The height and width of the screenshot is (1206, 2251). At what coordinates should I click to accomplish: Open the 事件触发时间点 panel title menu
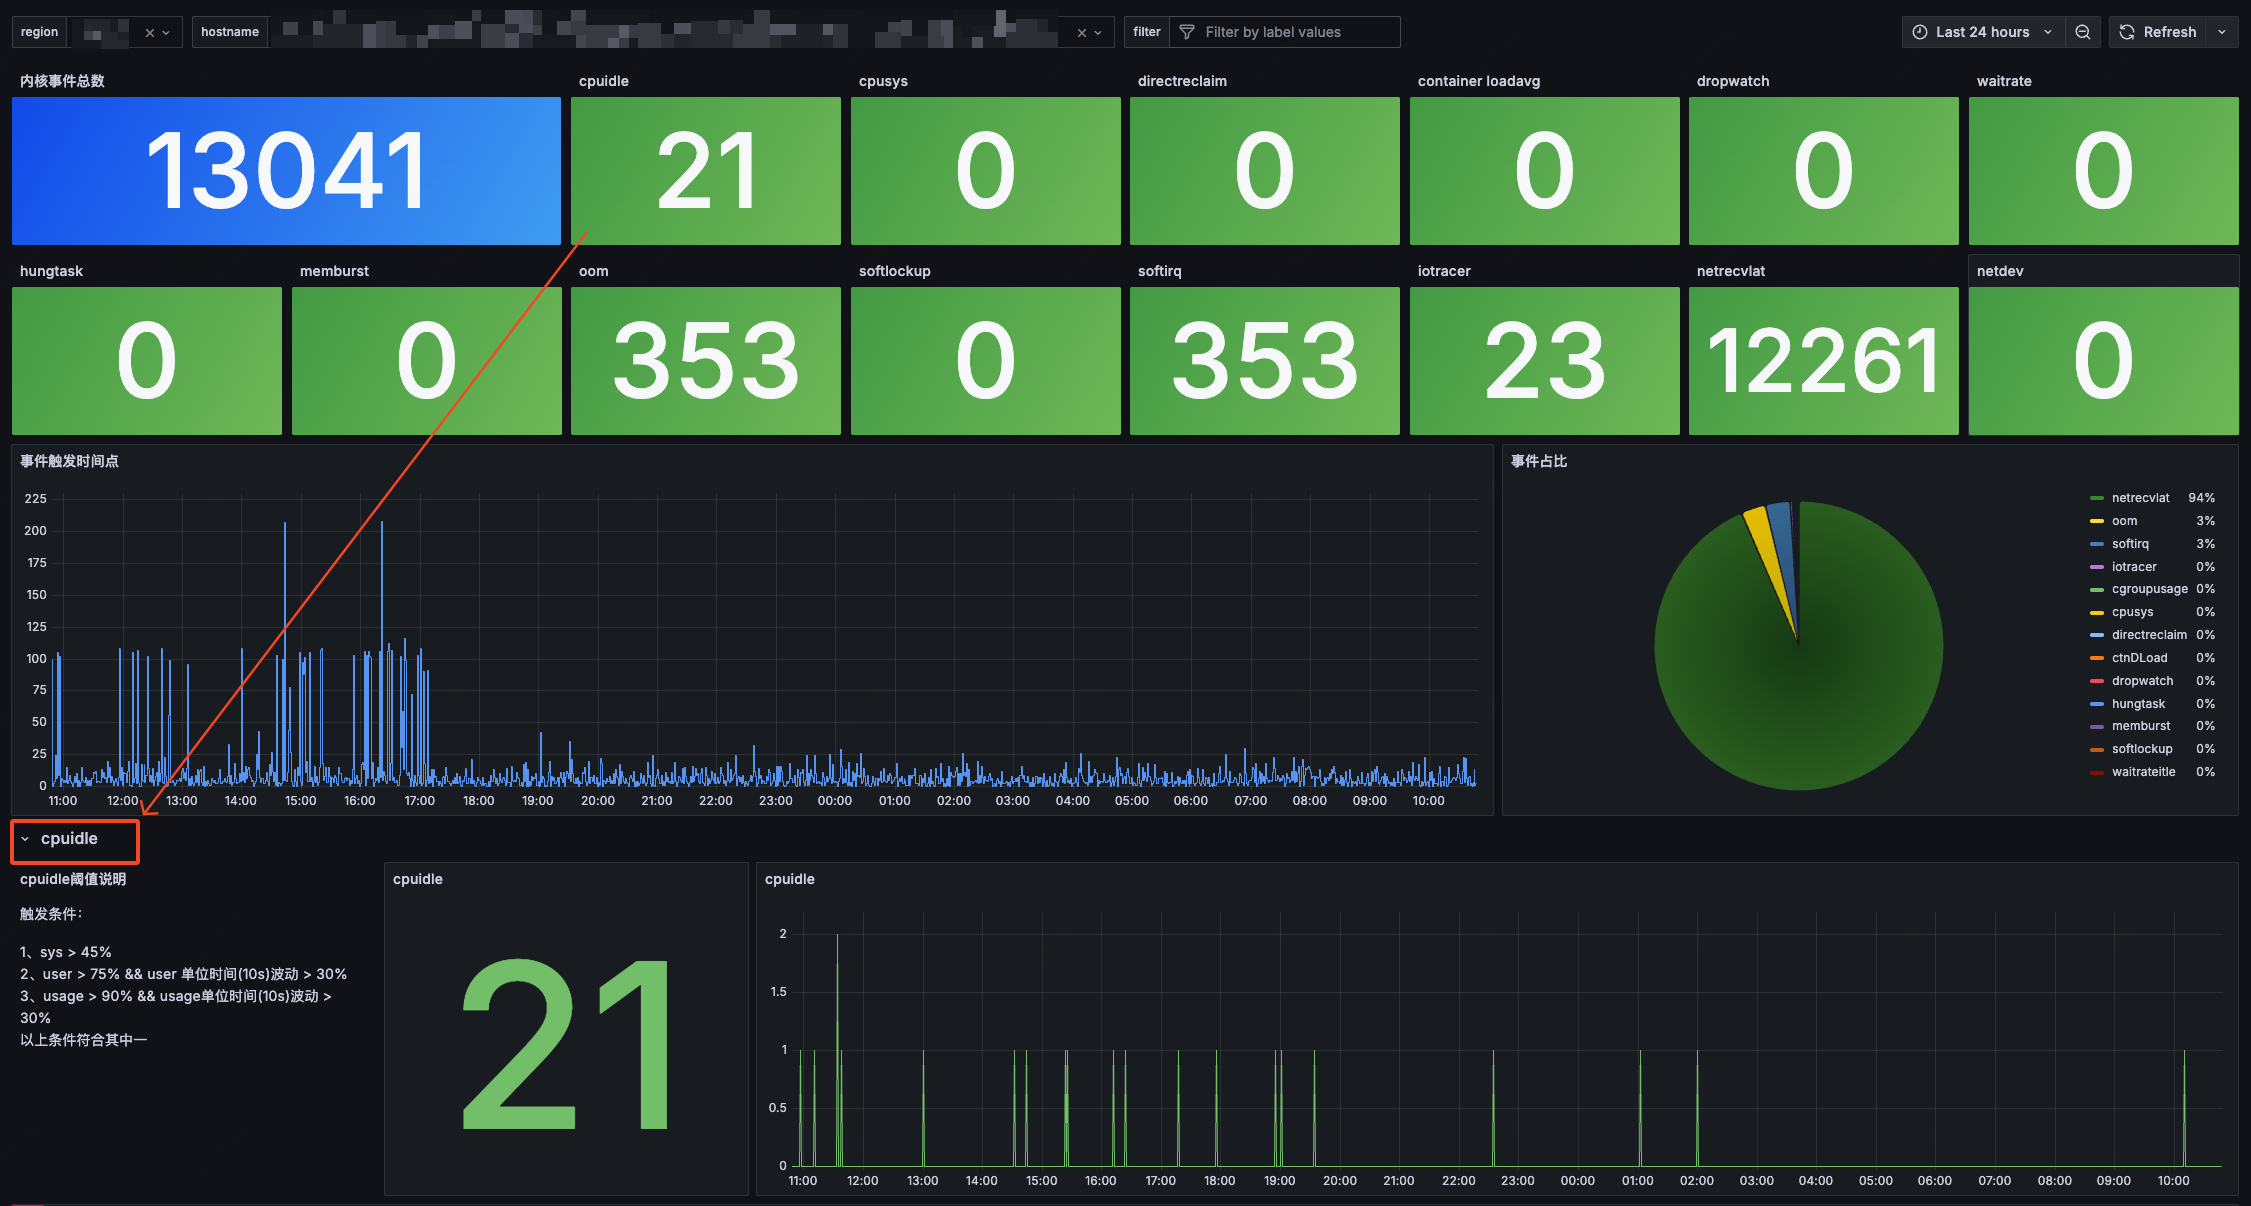pos(68,461)
